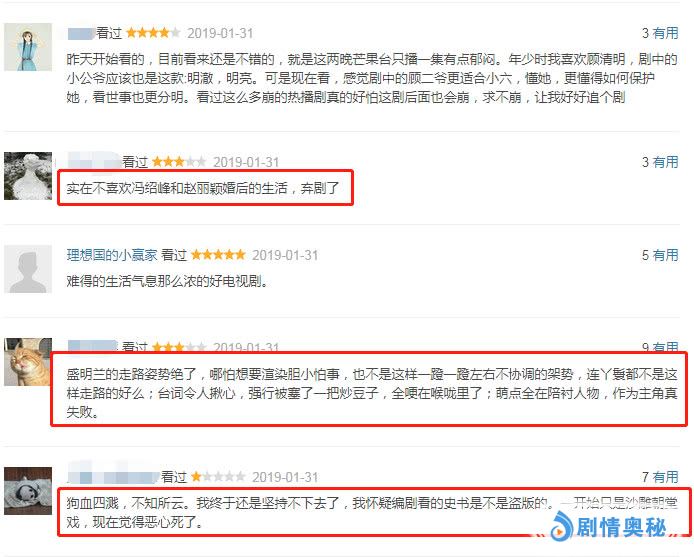Open the panda blanket avatar profile
This screenshot has height=557, width=694.
pos(28,491)
